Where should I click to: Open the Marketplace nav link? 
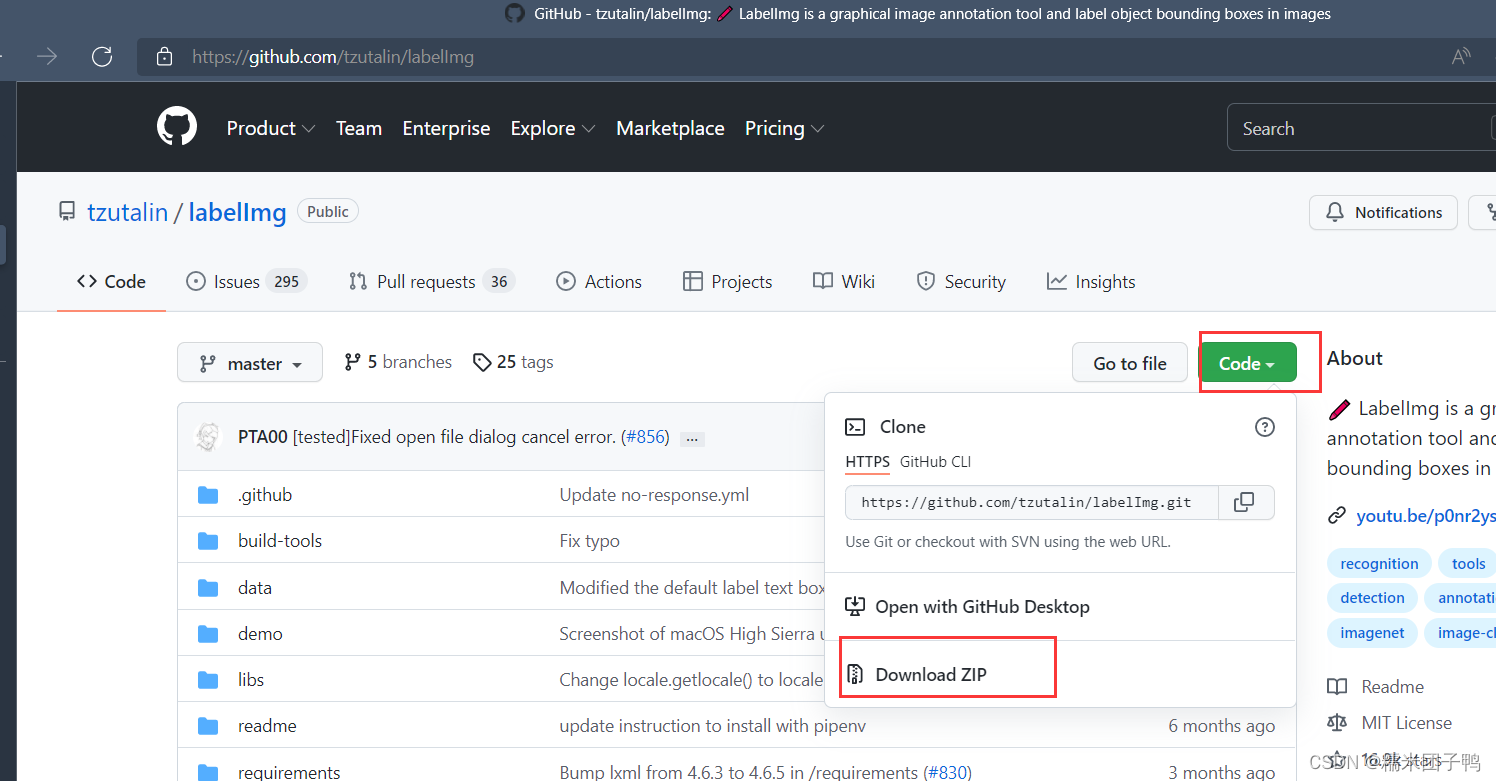670,128
